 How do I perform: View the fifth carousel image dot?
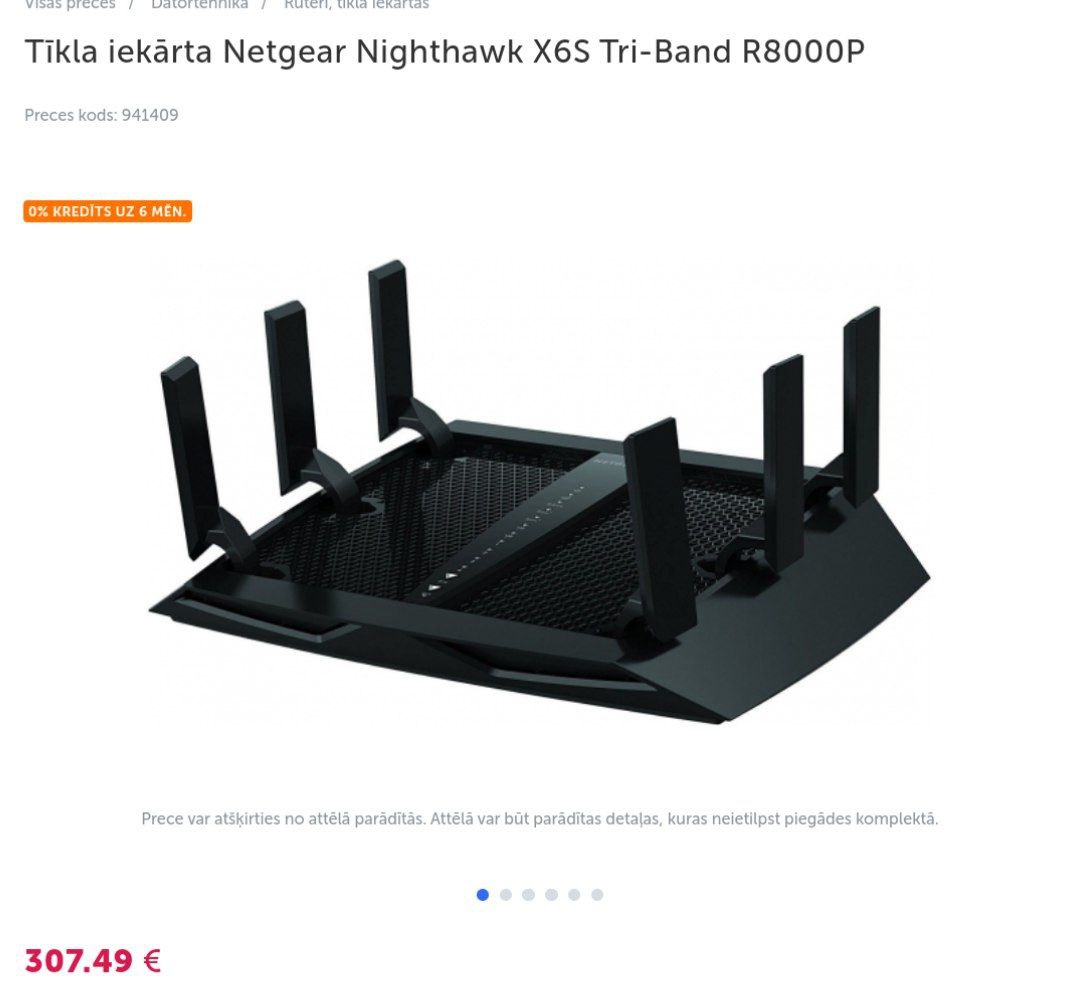574,895
